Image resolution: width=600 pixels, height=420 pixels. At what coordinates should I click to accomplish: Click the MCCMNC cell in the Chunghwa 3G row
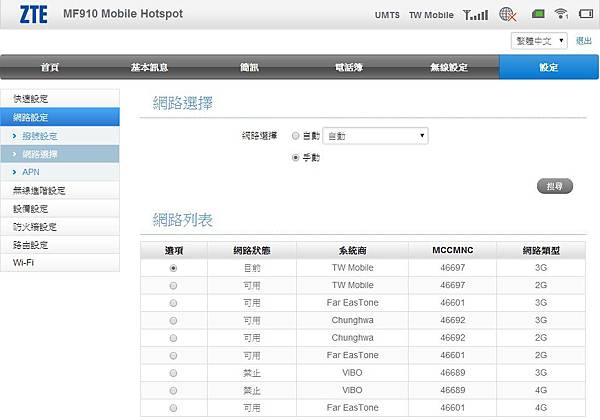point(453,320)
